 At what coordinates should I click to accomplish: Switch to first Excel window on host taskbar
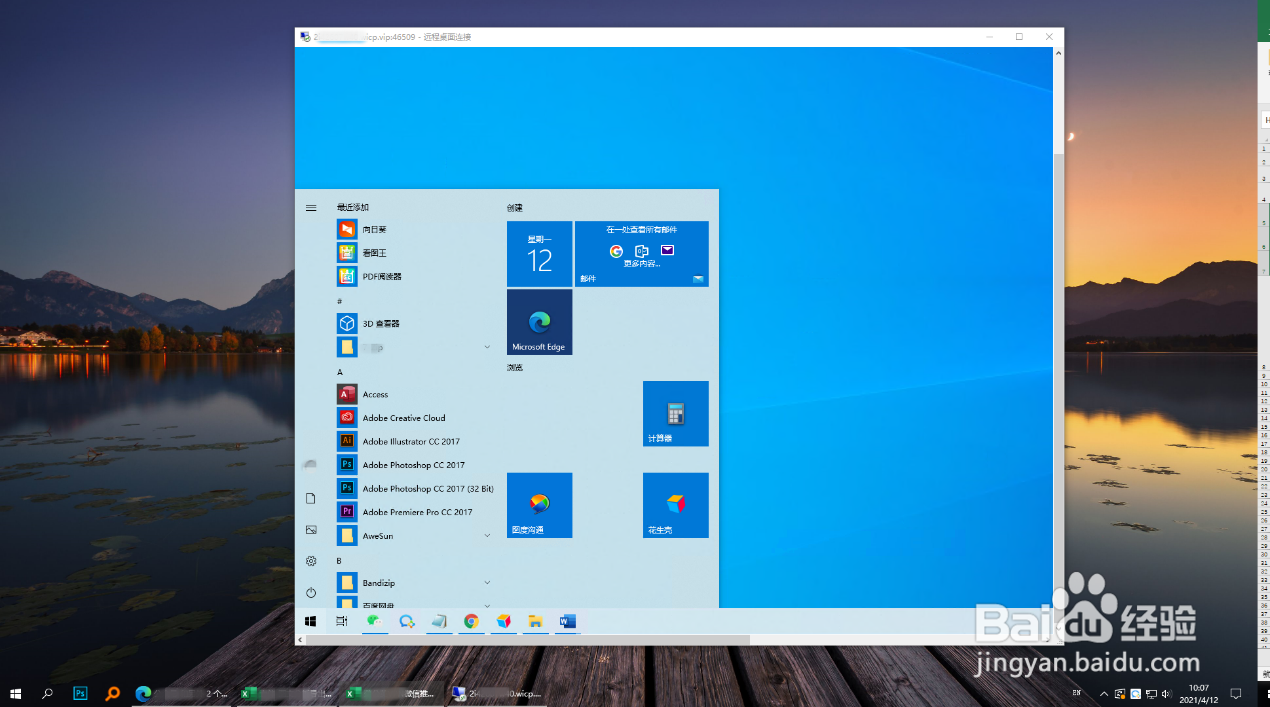[x=286, y=693]
